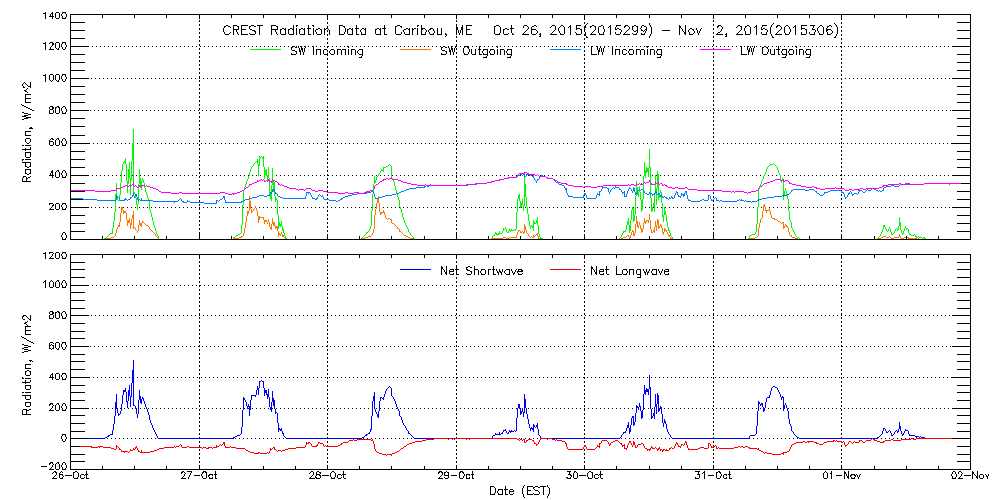Select the 29-Oct date tick label
The width and height of the screenshot is (1000, 500).
pyautogui.click(x=457, y=478)
